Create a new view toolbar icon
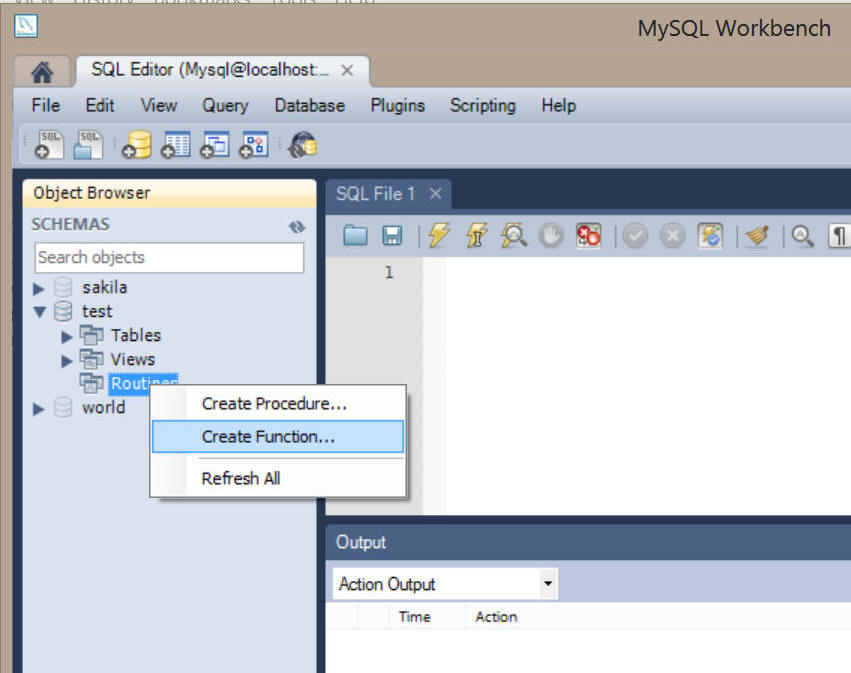The width and height of the screenshot is (851, 673). (215, 145)
